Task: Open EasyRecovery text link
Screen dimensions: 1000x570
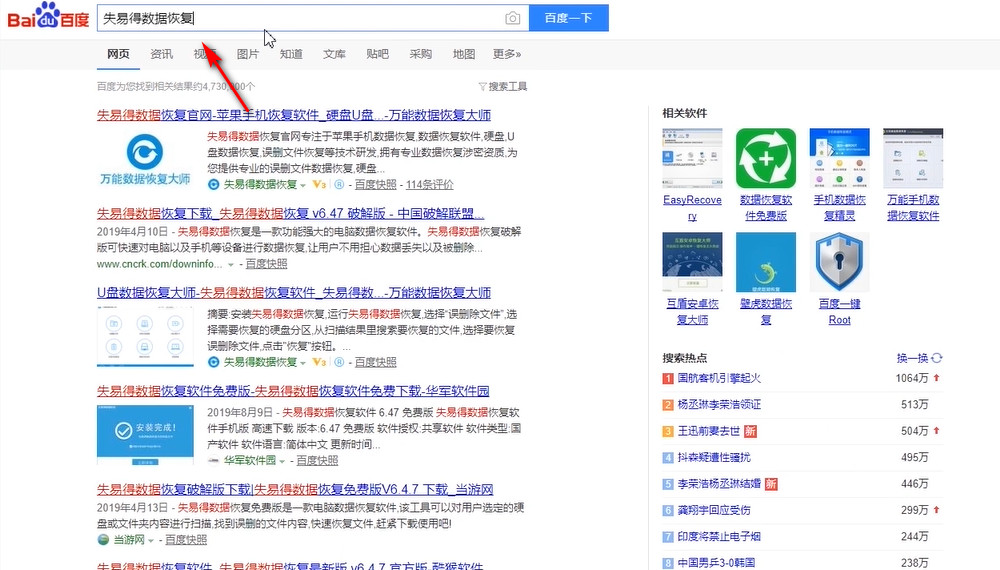Action: [692, 208]
